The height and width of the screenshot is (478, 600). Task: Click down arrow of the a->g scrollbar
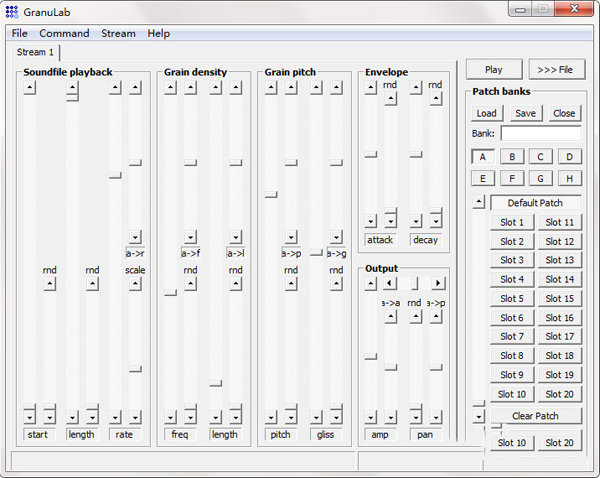pyautogui.click(x=336, y=237)
